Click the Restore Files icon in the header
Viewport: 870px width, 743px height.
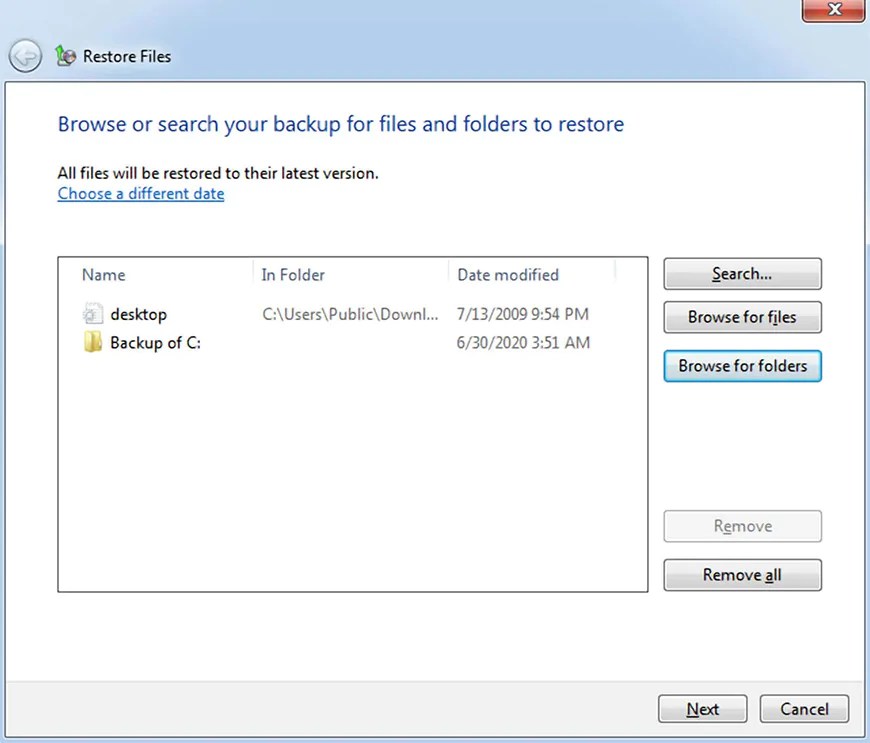pos(63,56)
